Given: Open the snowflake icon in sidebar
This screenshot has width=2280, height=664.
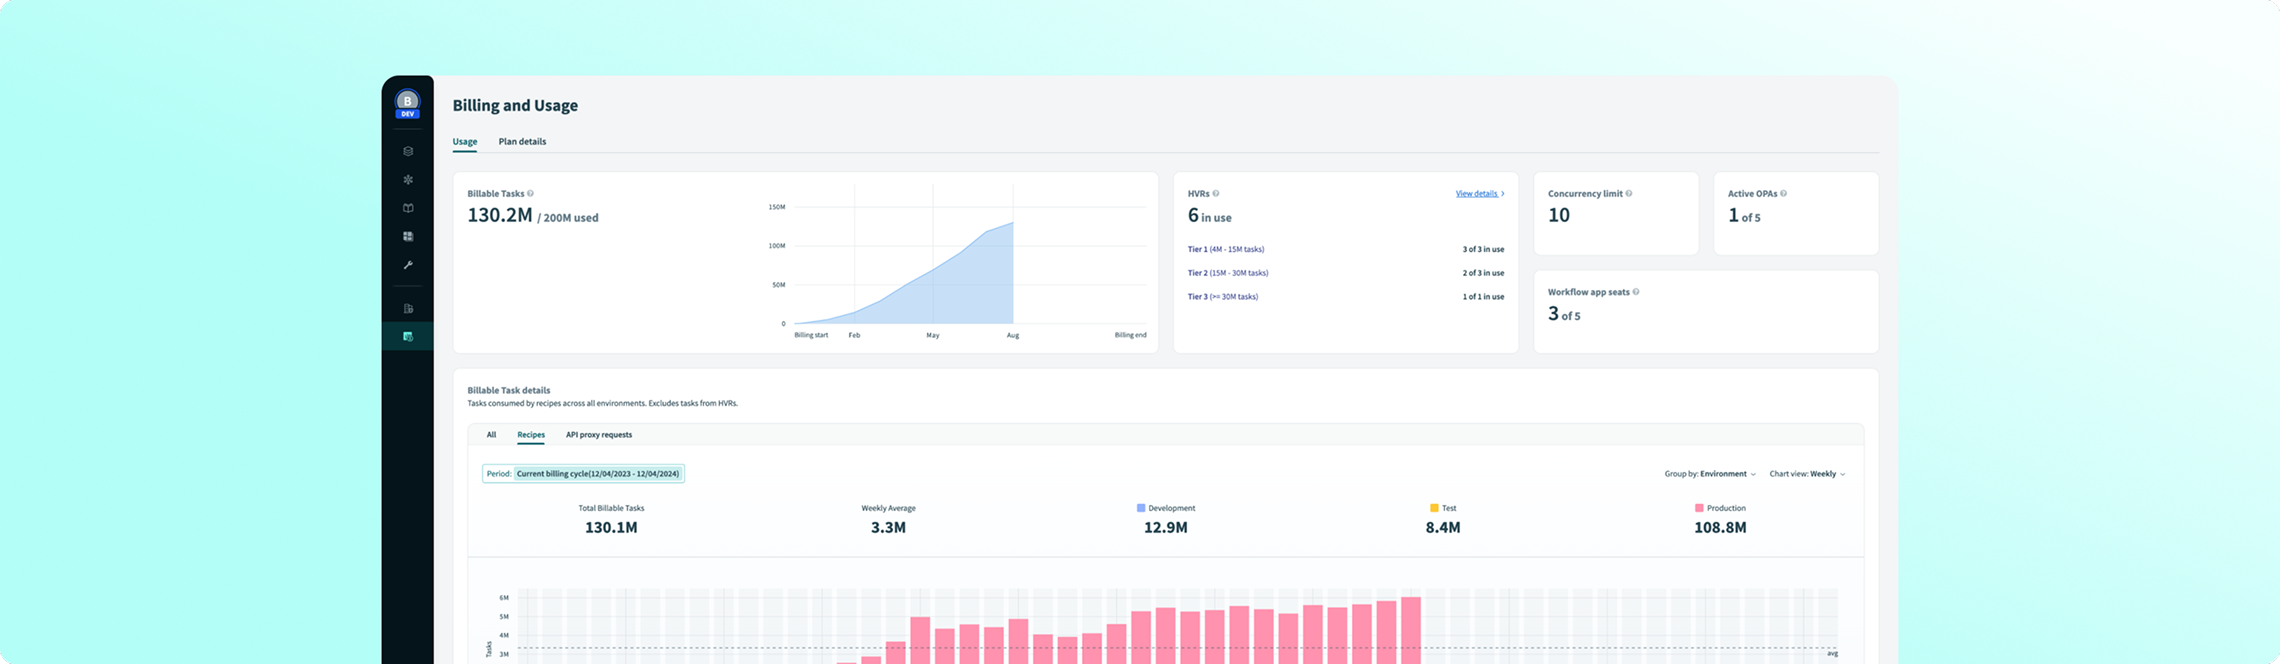Looking at the screenshot, I should click(408, 180).
